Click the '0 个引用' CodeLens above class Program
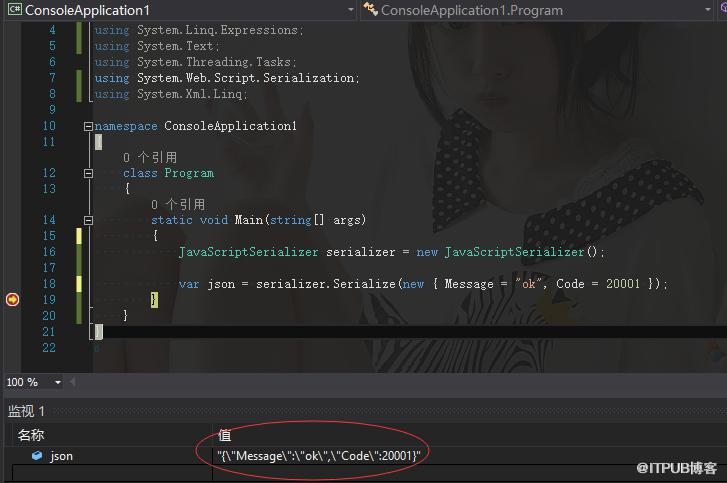Screen dimensions: 727x483 tap(150, 158)
